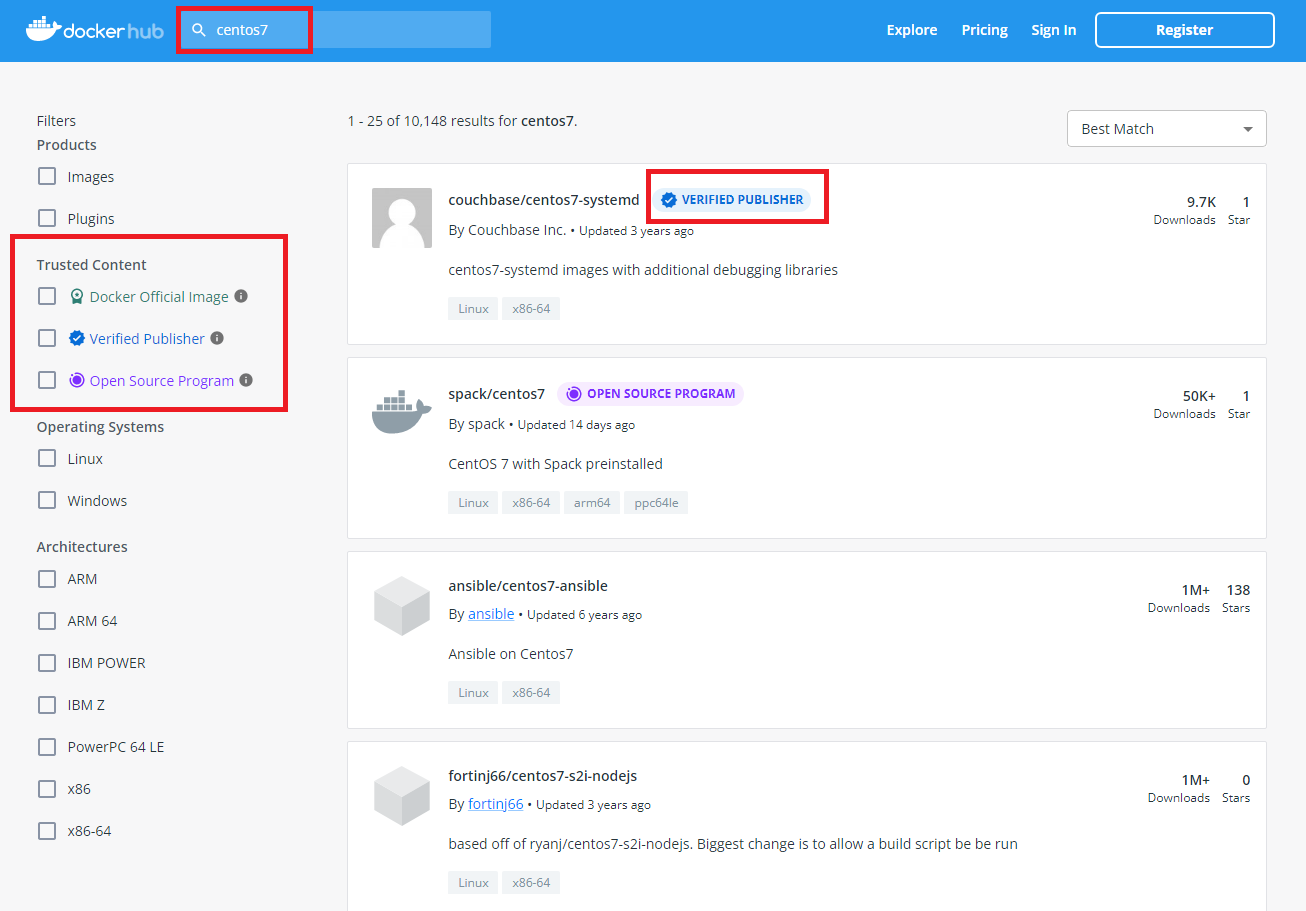Tick the Windows operating system checkbox
Image resolution: width=1306 pixels, height=911 pixels.
pos(47,500)
